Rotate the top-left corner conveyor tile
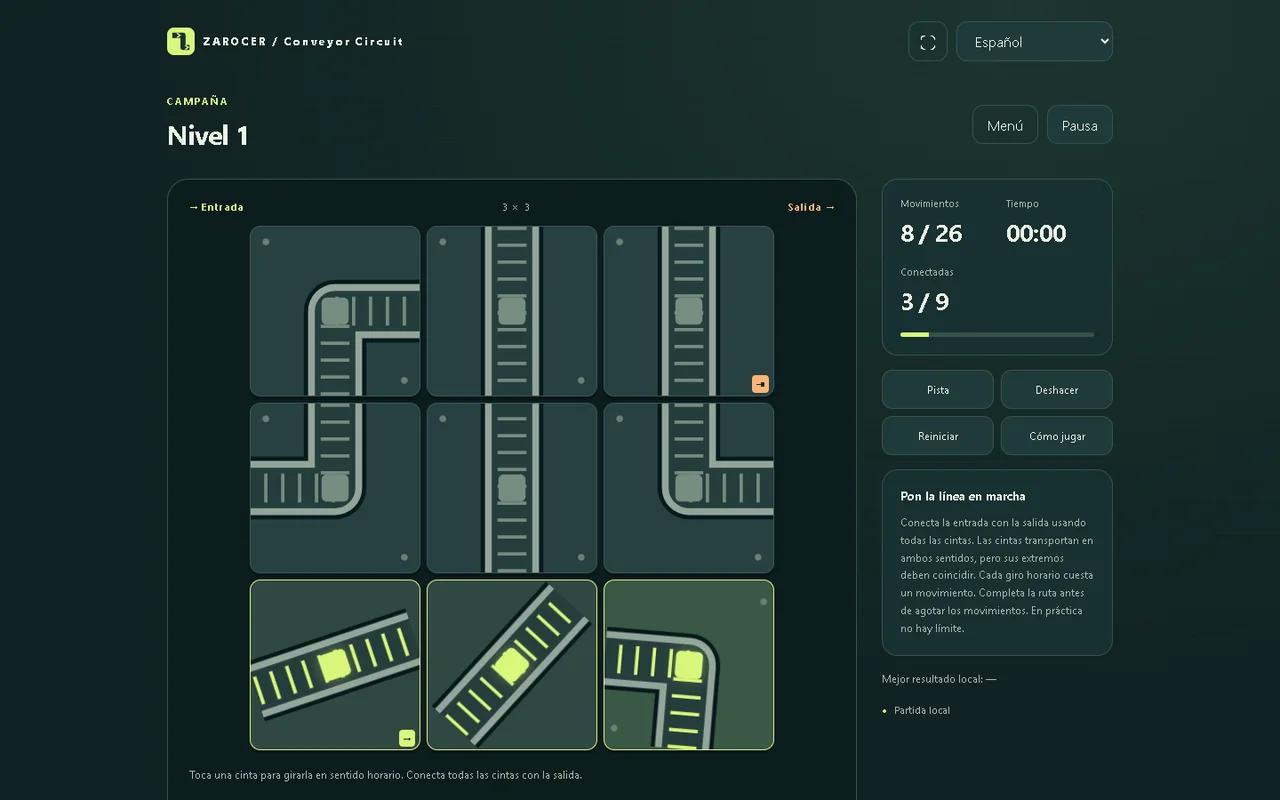This screenshot has width=1280, height=800. (335, 311)
